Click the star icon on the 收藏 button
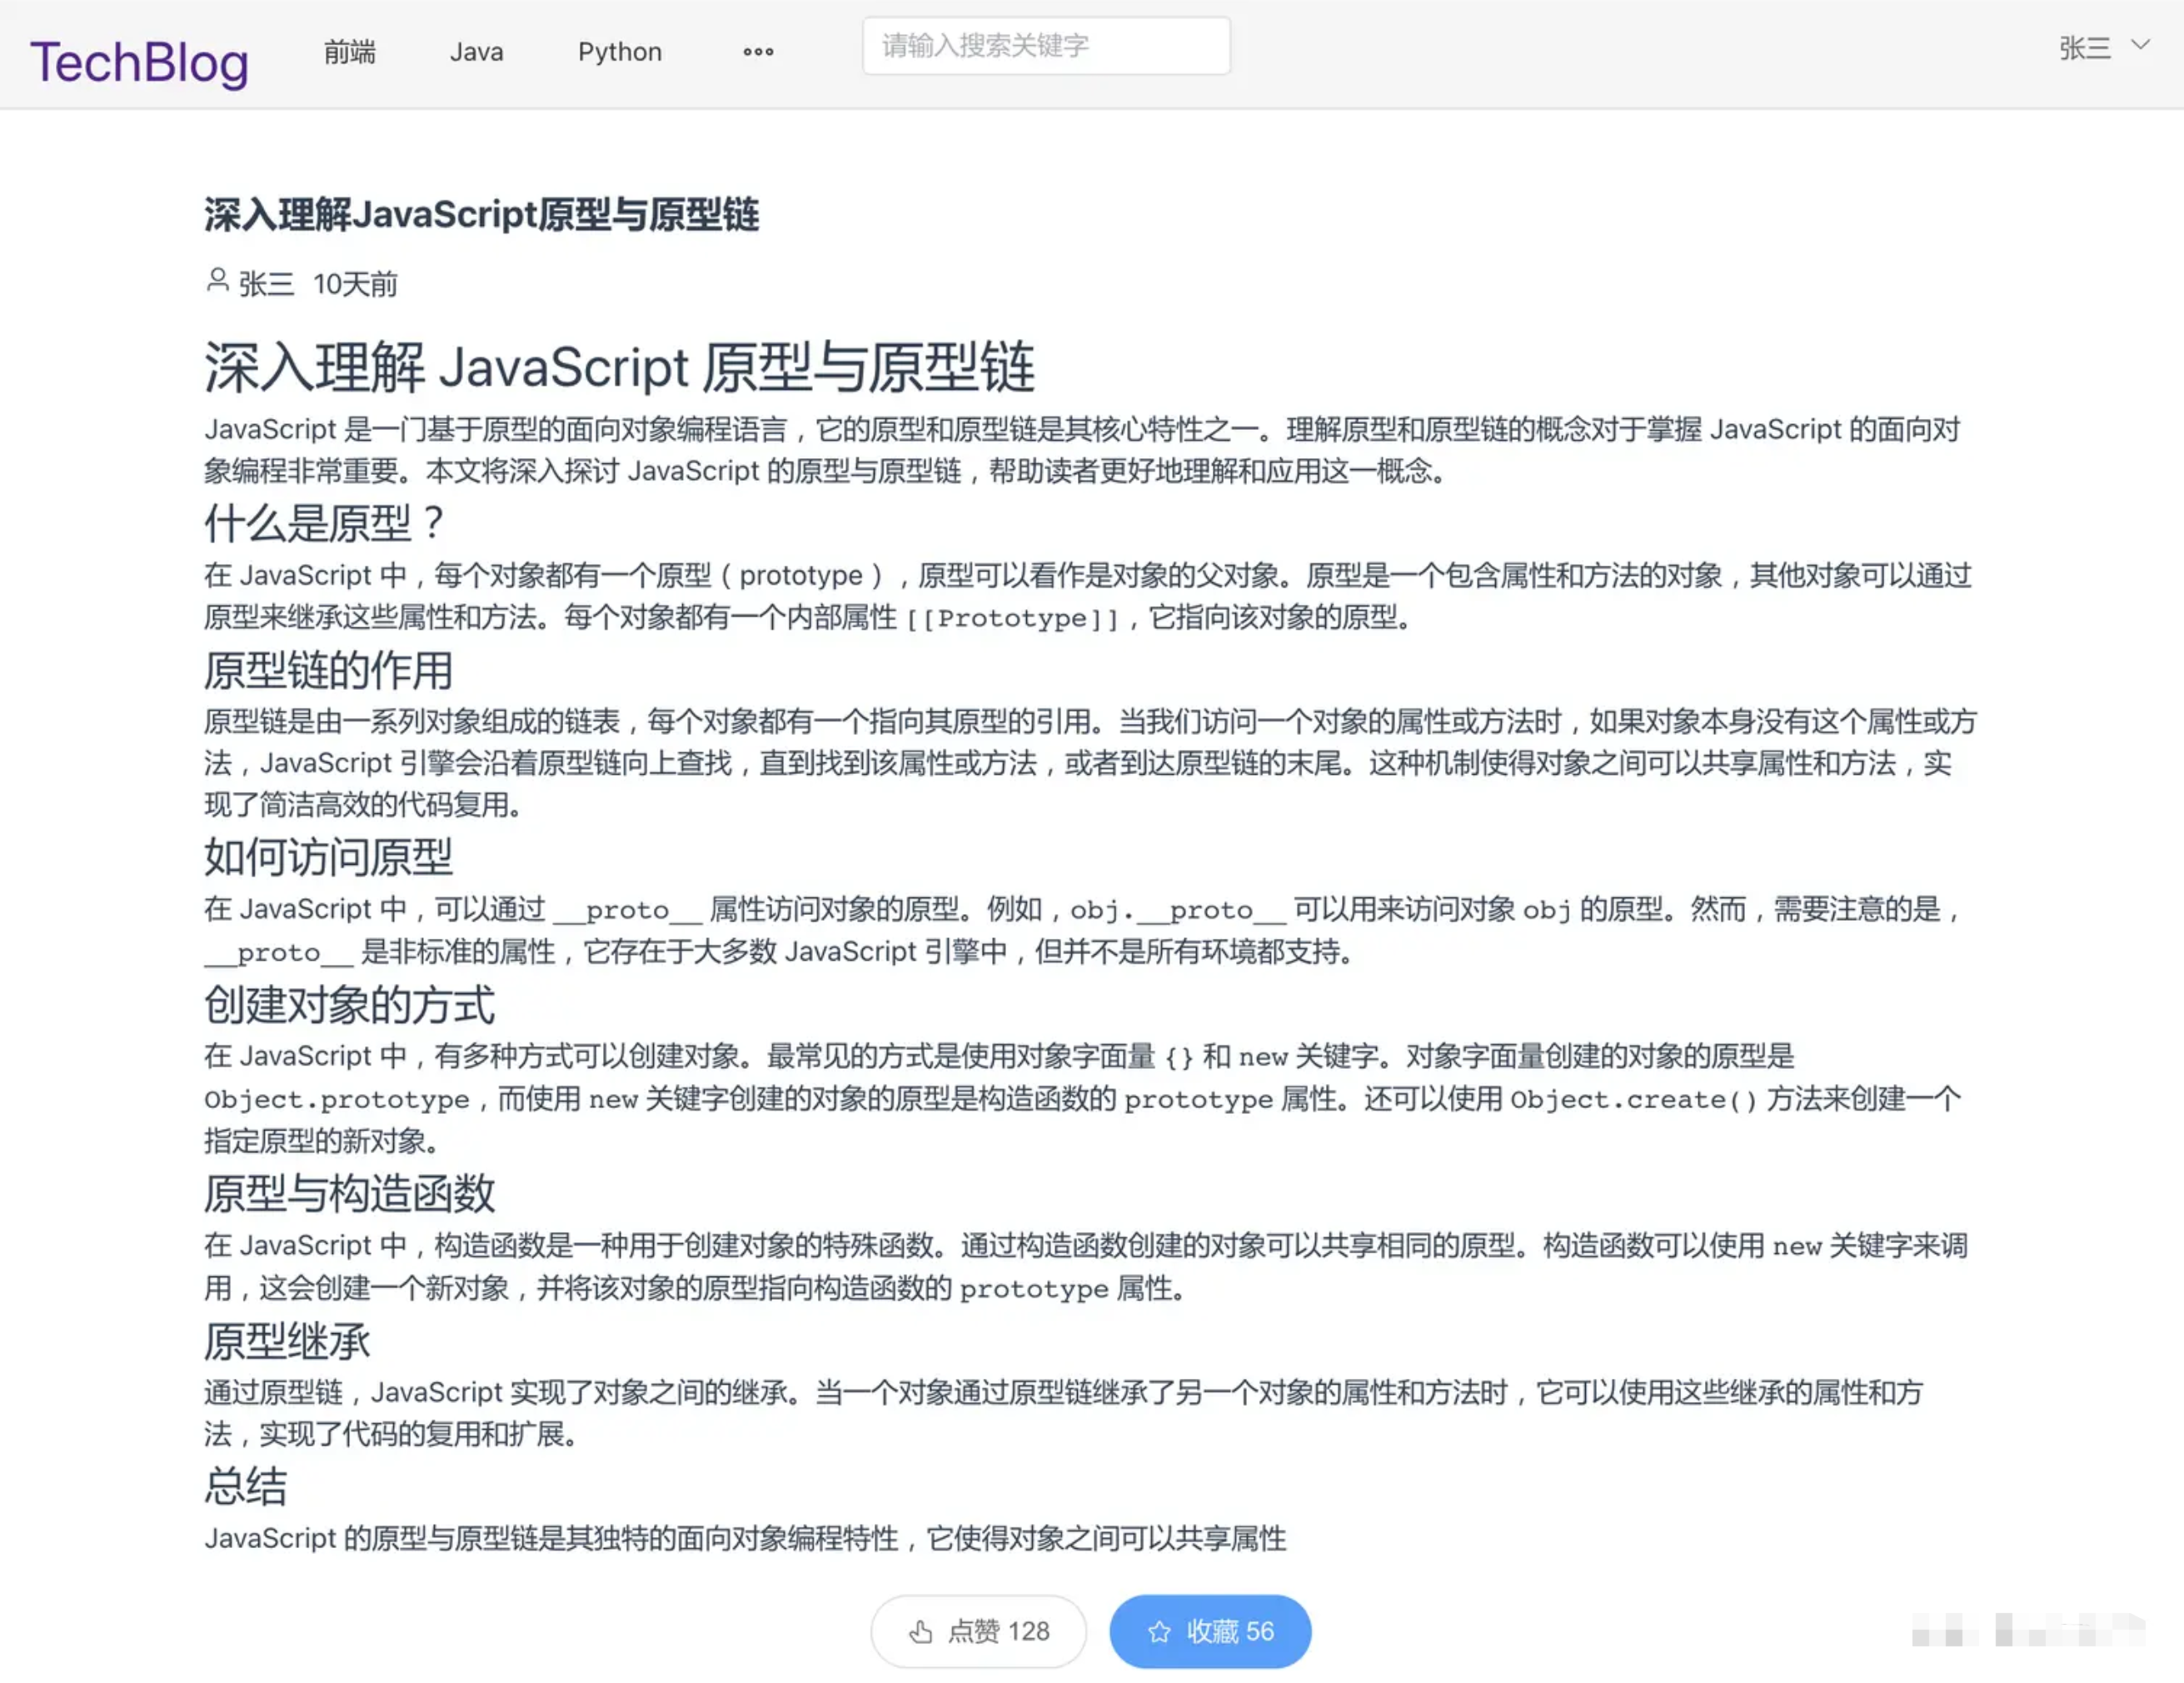 coord(1160,1631)
